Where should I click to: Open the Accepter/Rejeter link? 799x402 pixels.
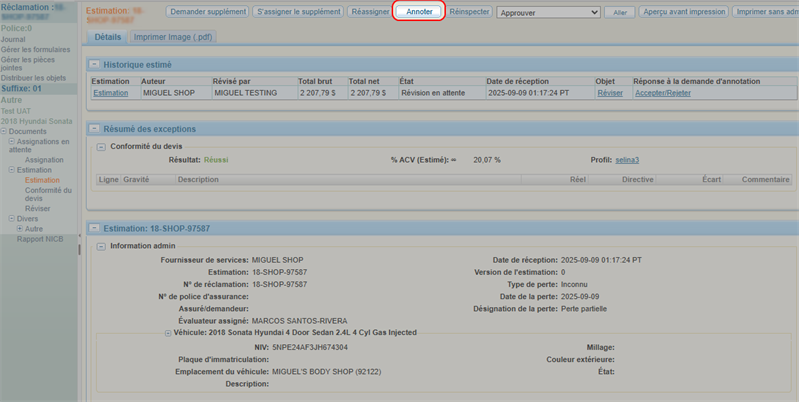pos(663,93)
